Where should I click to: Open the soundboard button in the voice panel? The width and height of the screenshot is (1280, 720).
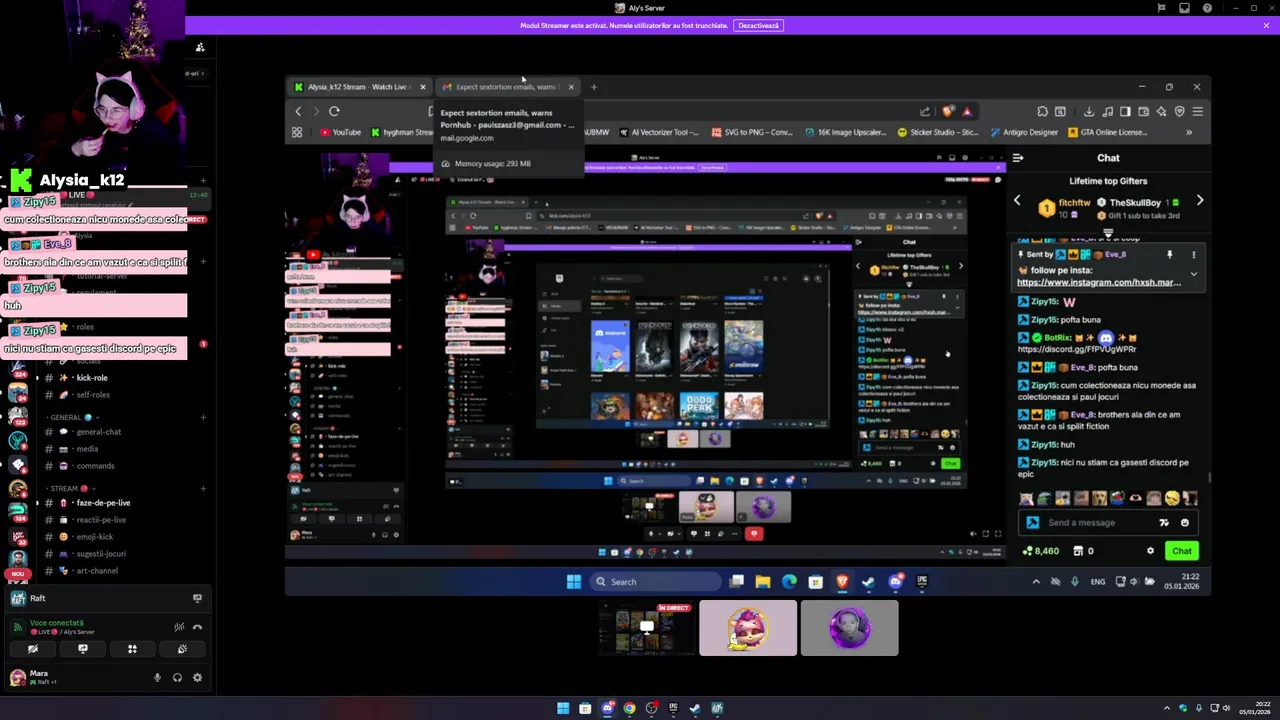pyautogui.click(x=182, y=649)
